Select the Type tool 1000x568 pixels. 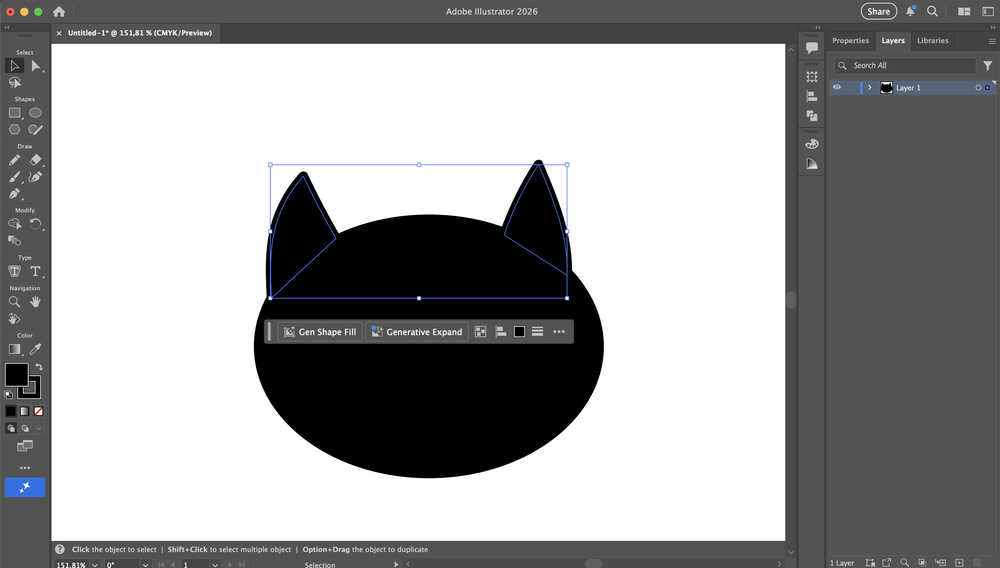35,271
